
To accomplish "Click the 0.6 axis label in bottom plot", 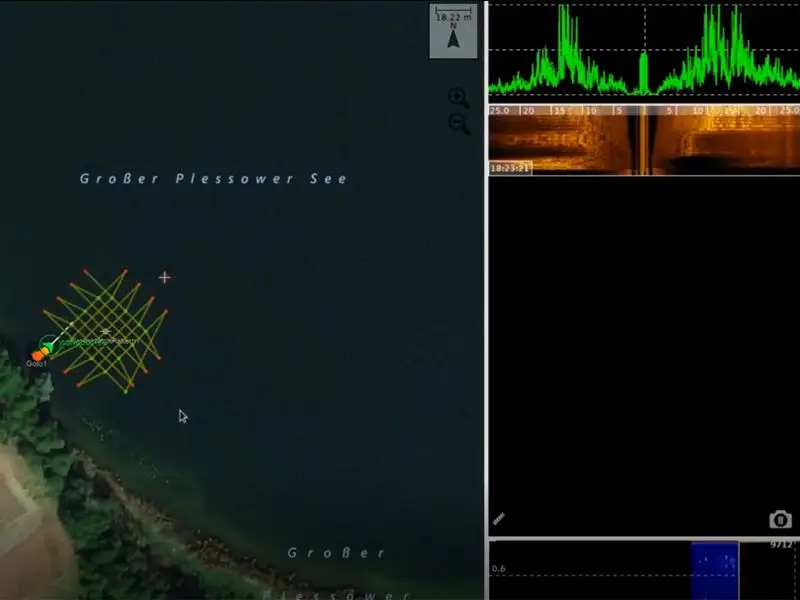I will click(x=497, y=569).
